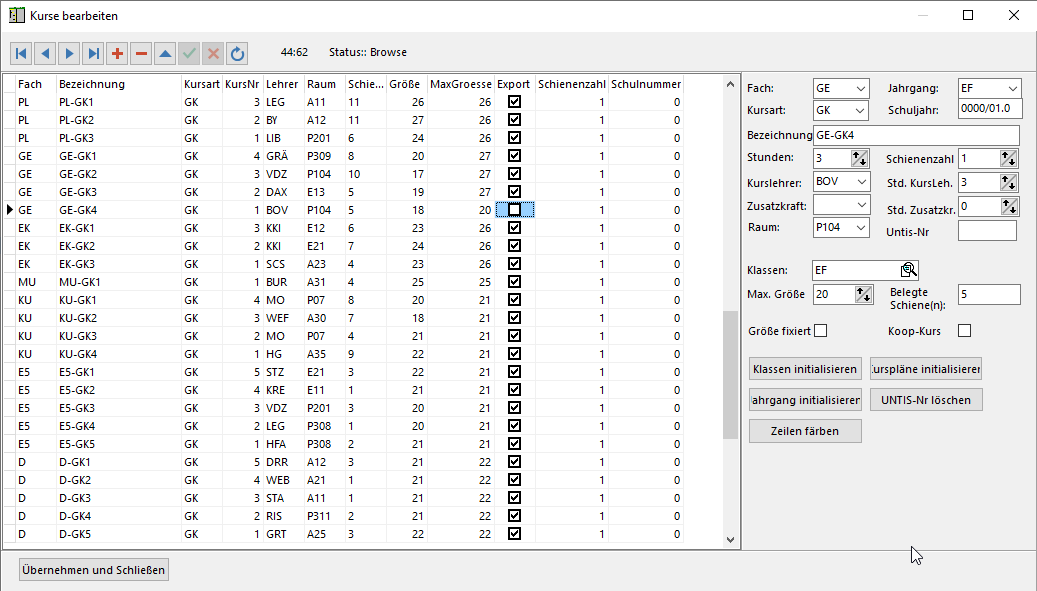Click into the Untis-Nr input field
Screen dimensions: 1037x591
click(987, 231)
